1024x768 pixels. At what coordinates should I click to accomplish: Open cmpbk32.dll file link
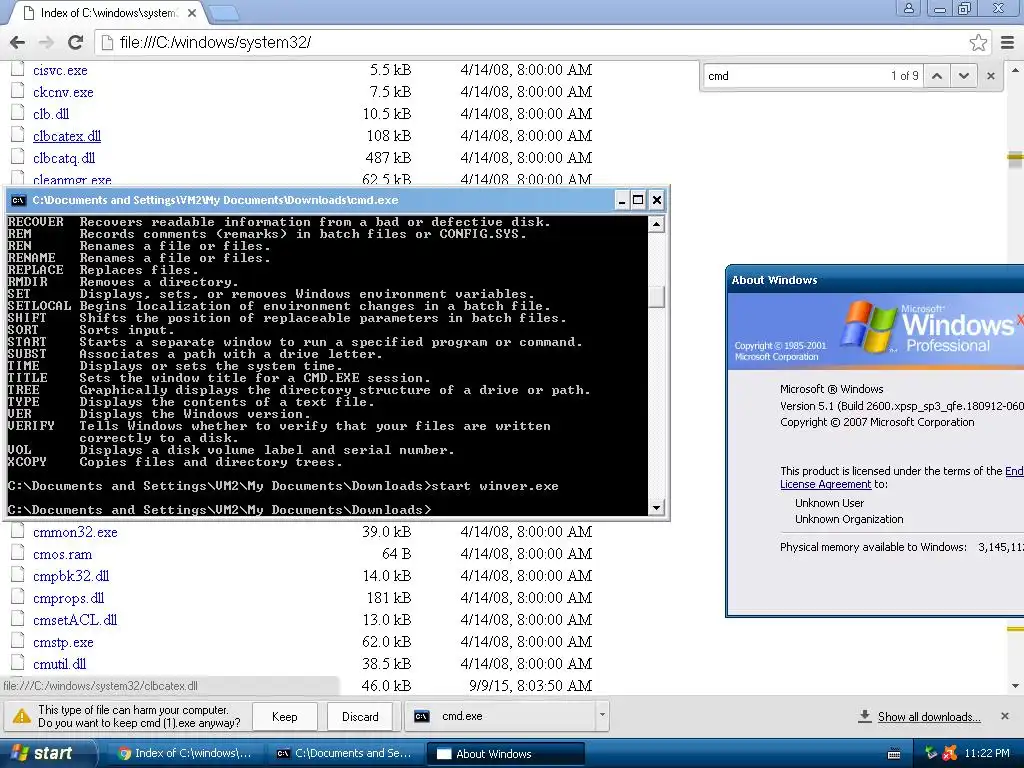tap(71, 576)
